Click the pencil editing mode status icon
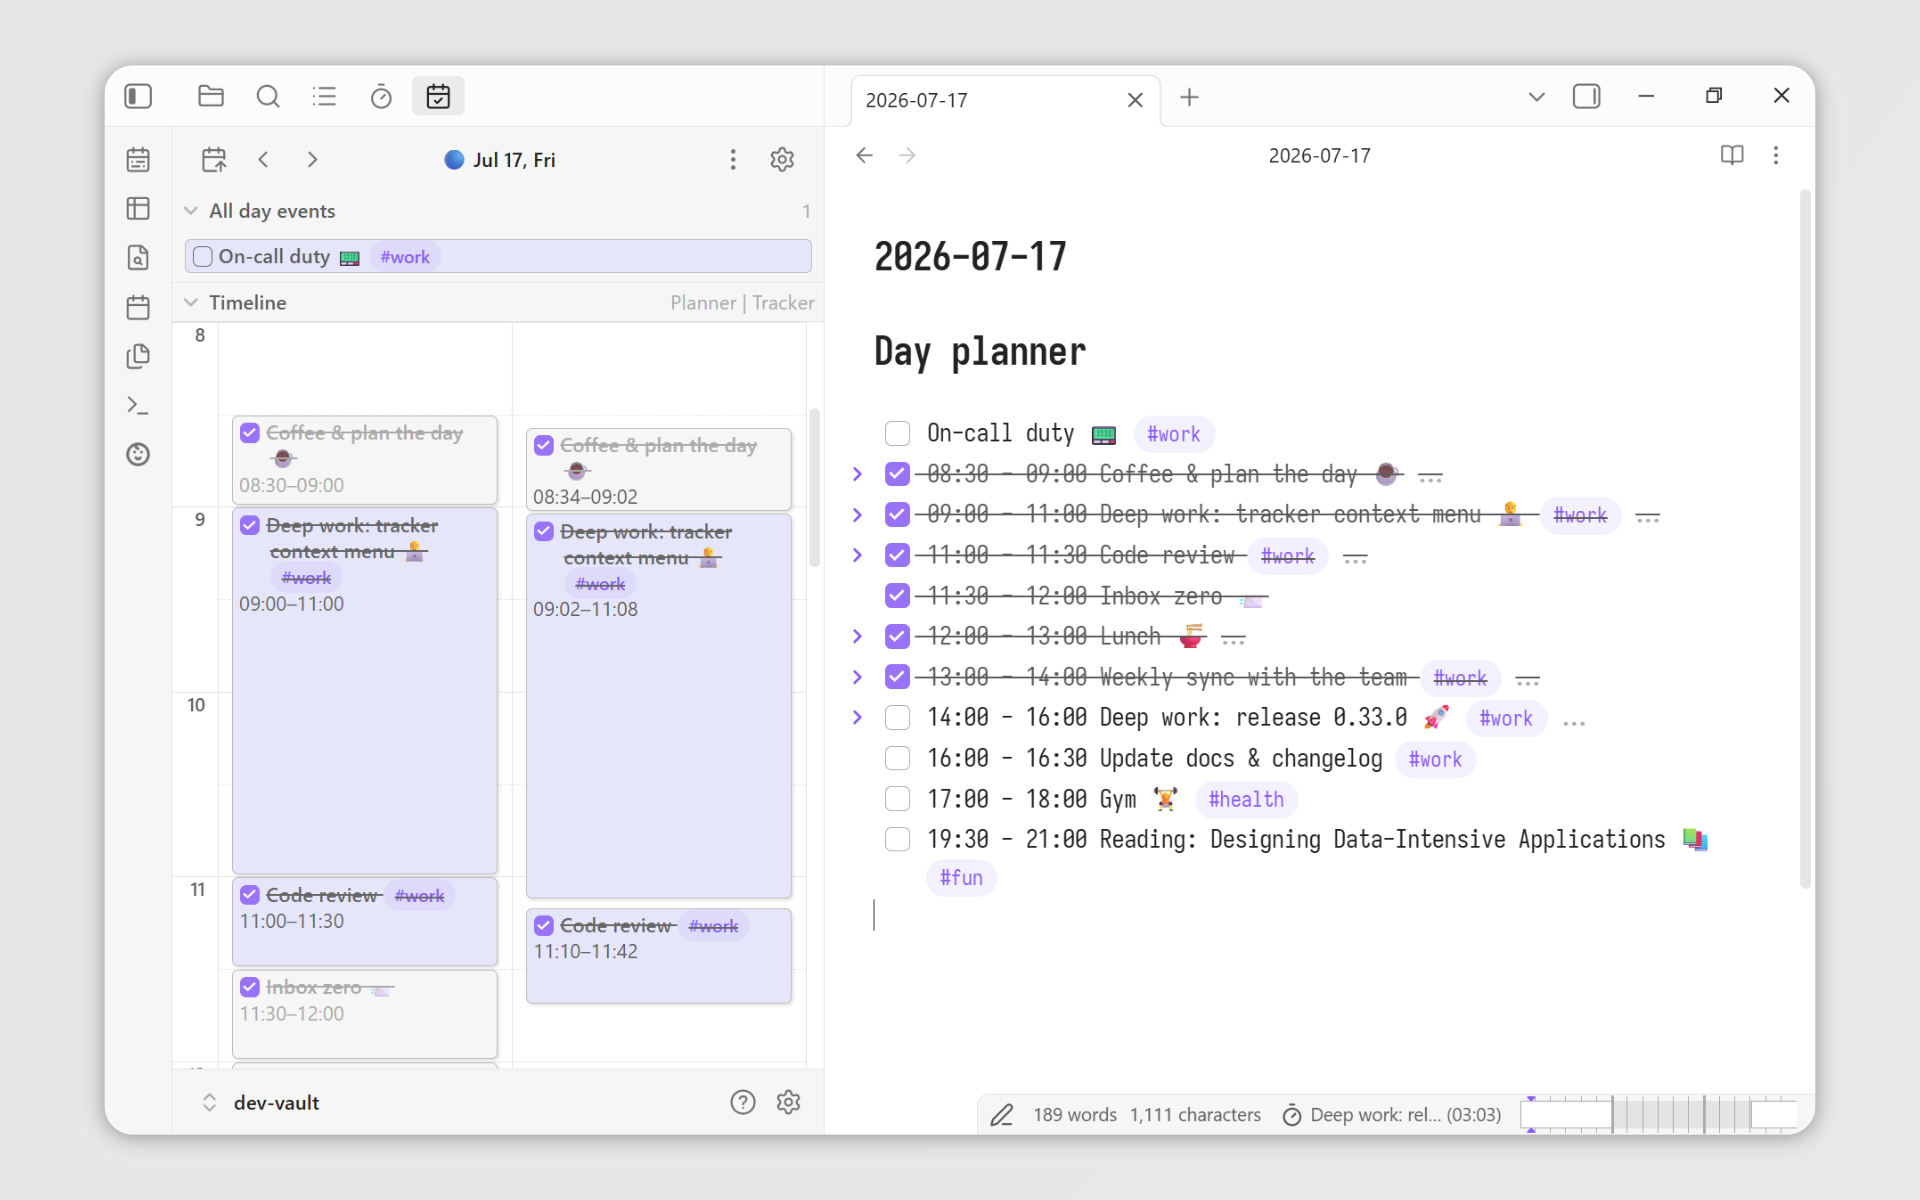Image resolution: width=1920 pixels, height=1200 pixels. (1002, 1114)
